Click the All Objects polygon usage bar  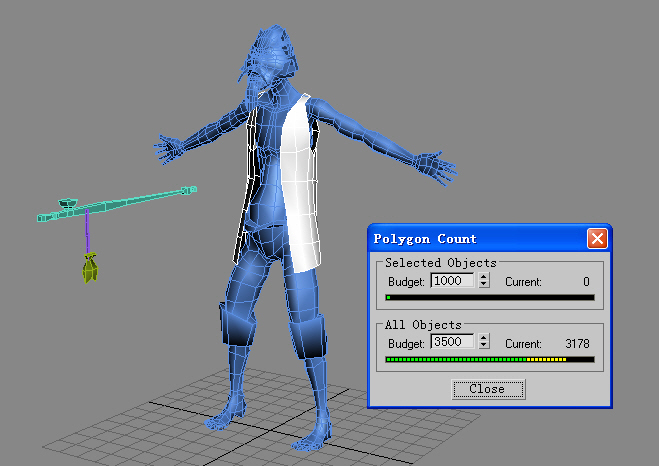tap(489, 359)
